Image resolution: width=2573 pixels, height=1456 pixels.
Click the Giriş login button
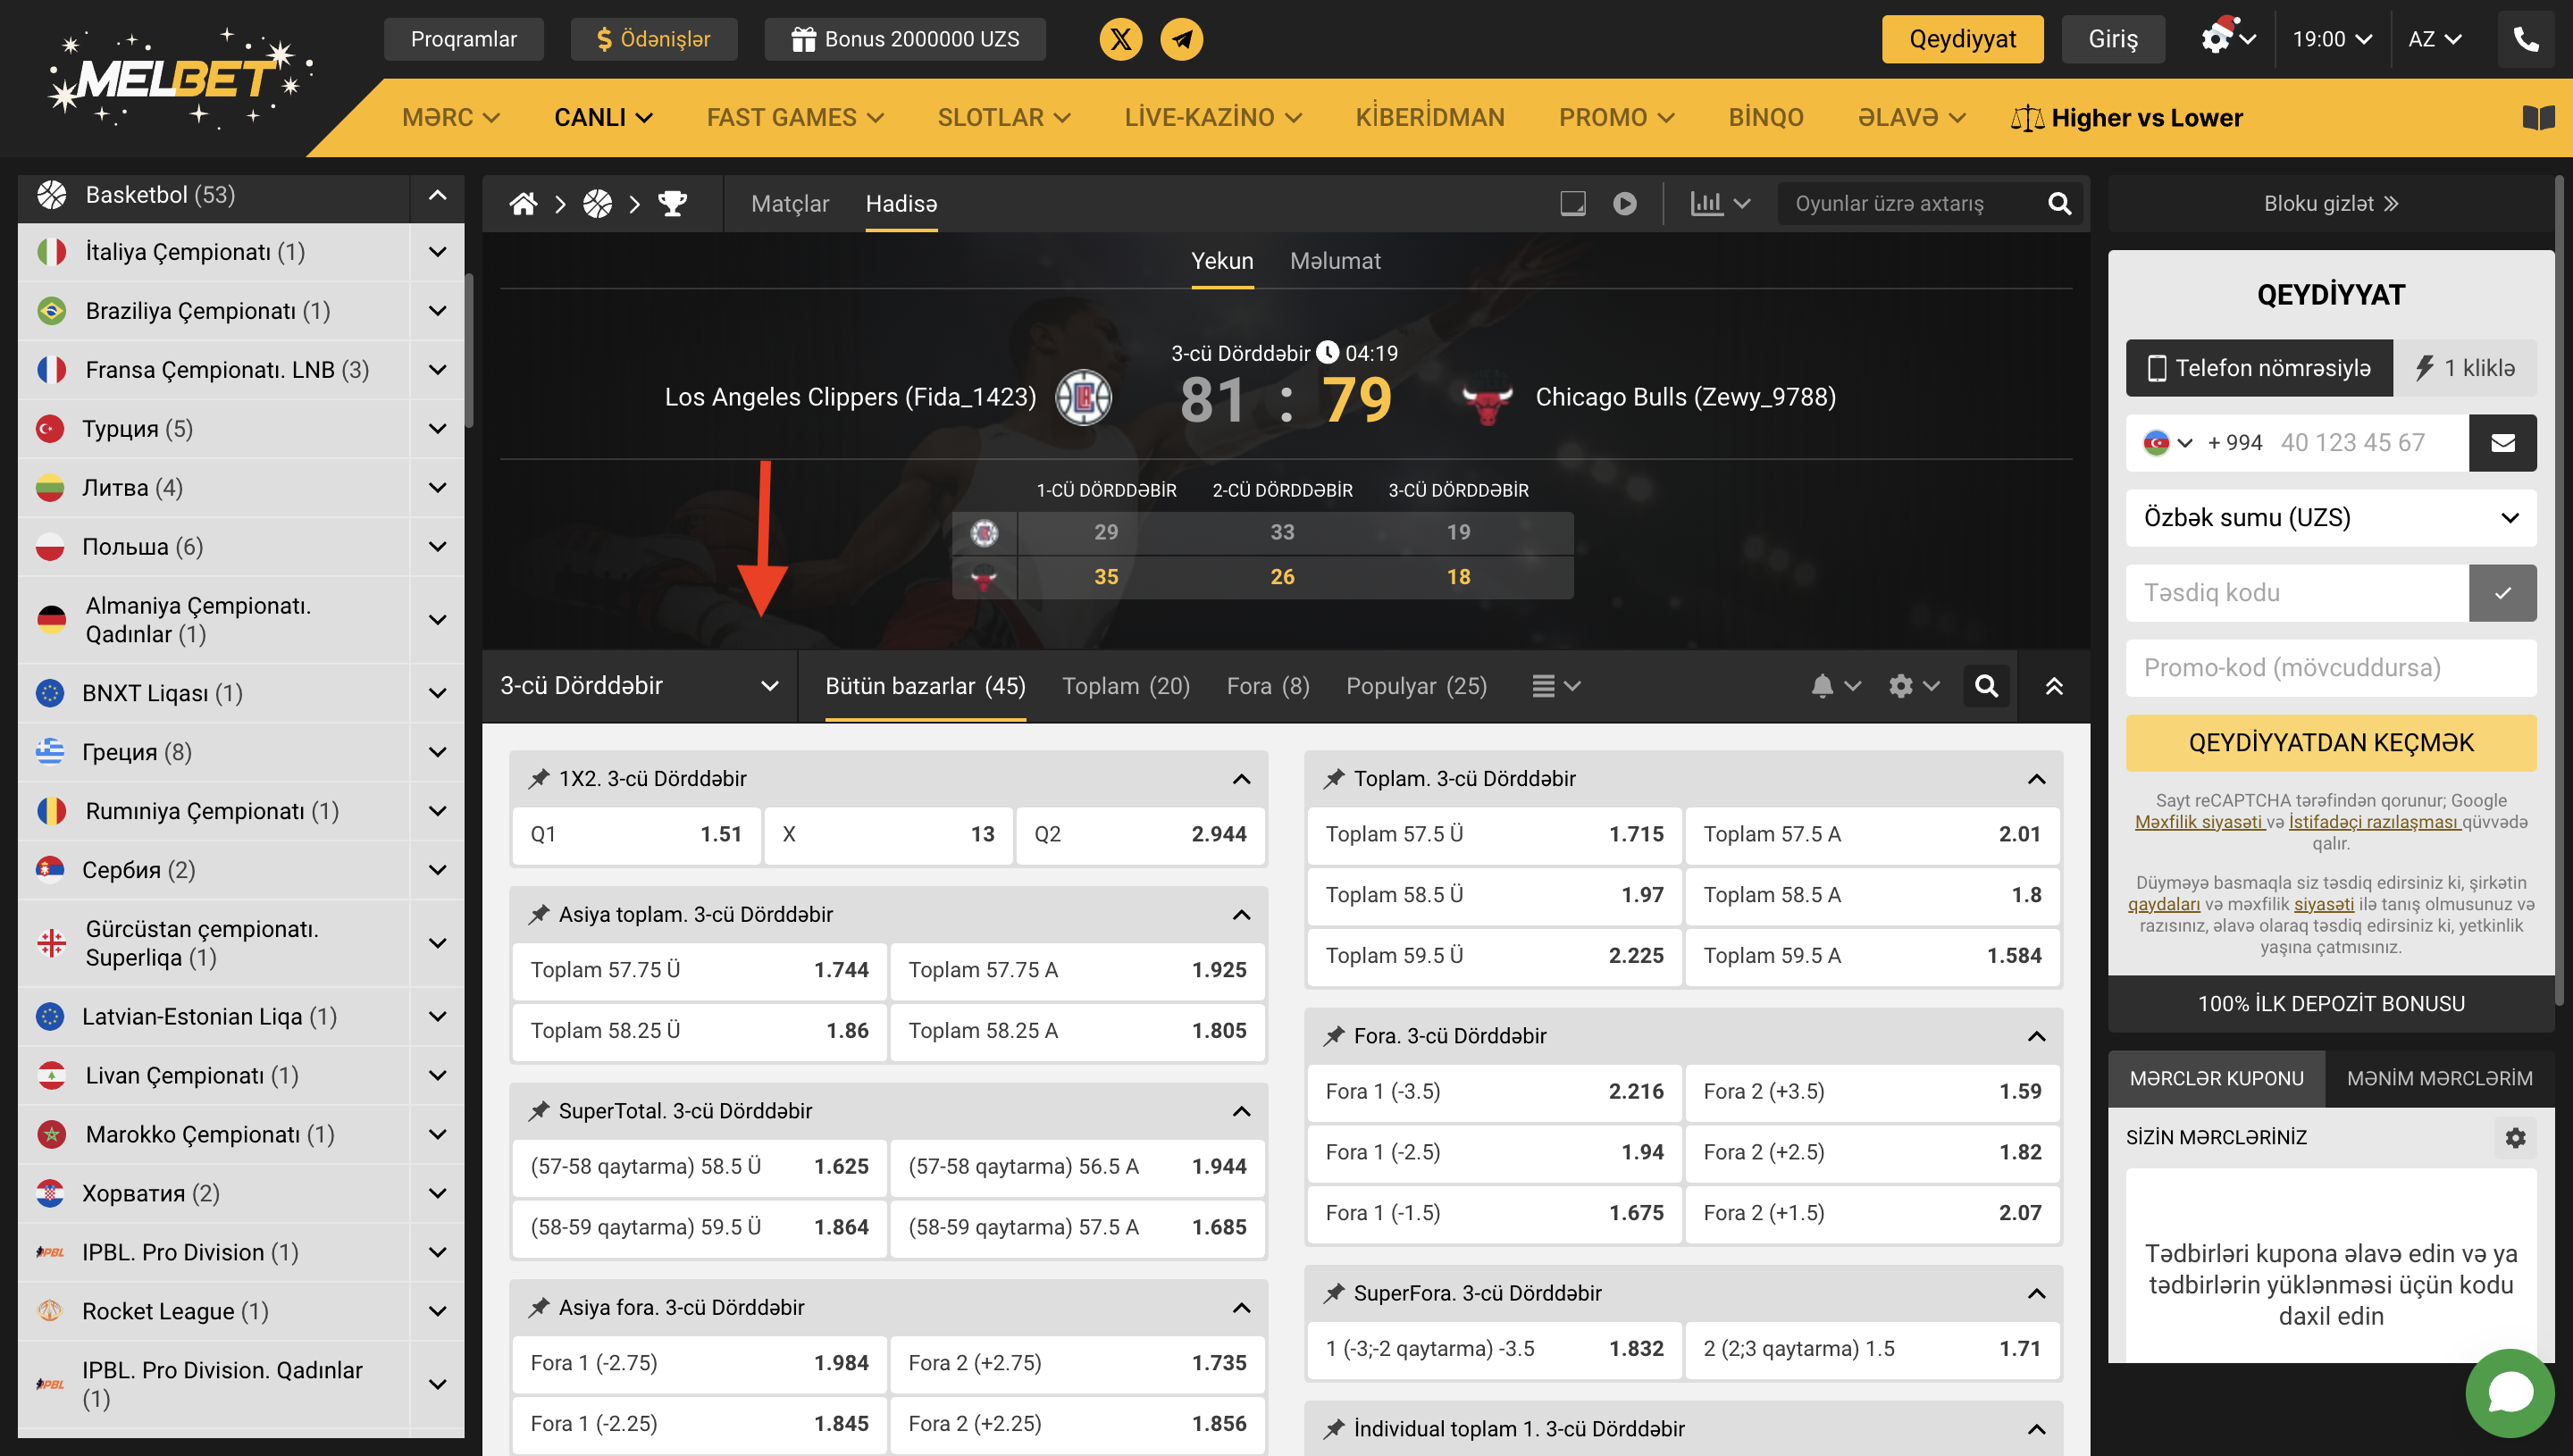(2112, 39)
